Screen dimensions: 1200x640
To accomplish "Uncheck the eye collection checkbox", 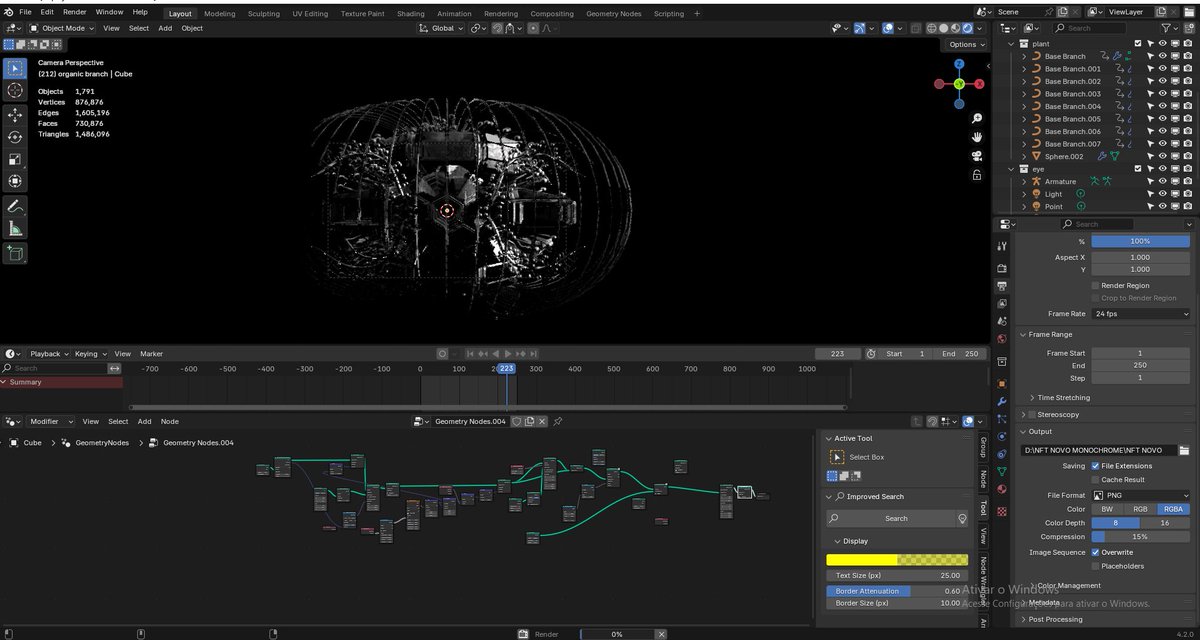I will tap(1138, 169).
